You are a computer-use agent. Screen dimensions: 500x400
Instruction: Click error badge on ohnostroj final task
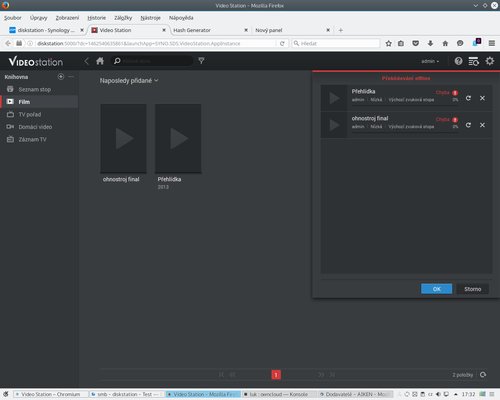pyautogui.click(x=455, y=120)
